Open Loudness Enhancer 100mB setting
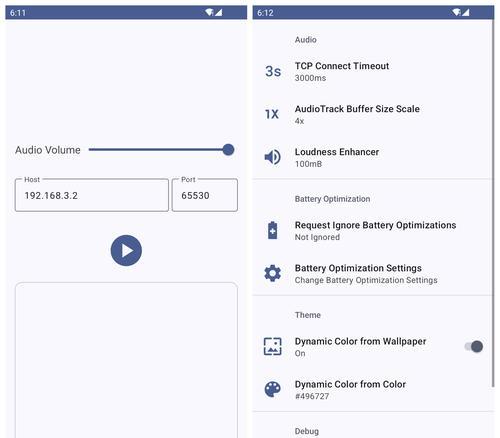 pyautogui.click(x=373, y=157)
